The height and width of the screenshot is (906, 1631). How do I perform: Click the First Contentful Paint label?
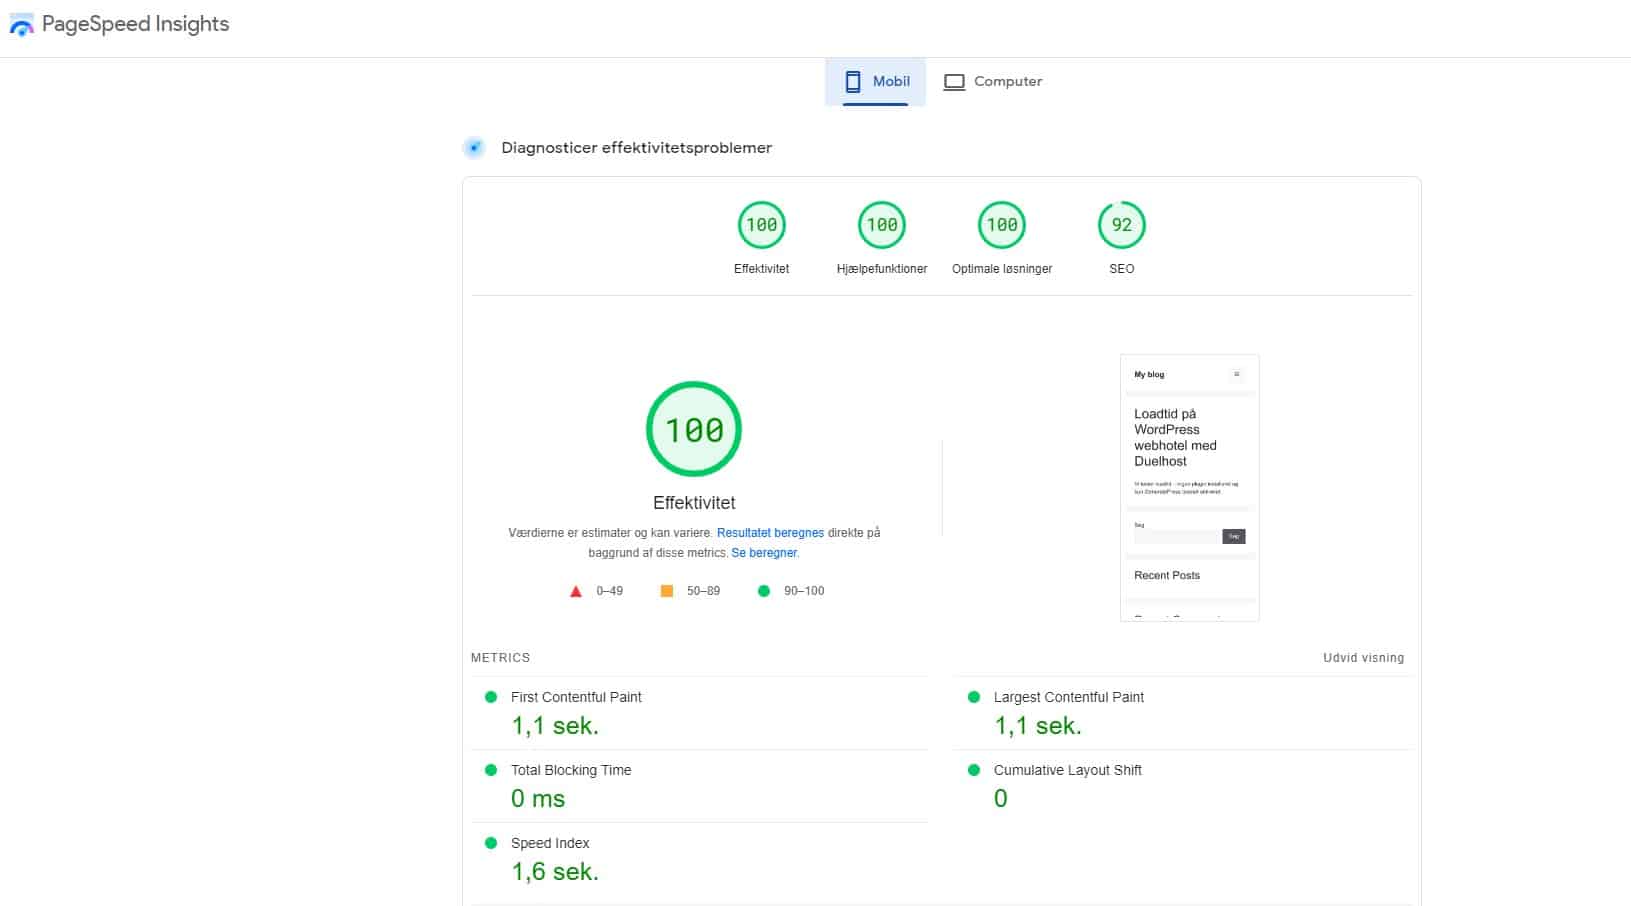(x=576, y=697)
